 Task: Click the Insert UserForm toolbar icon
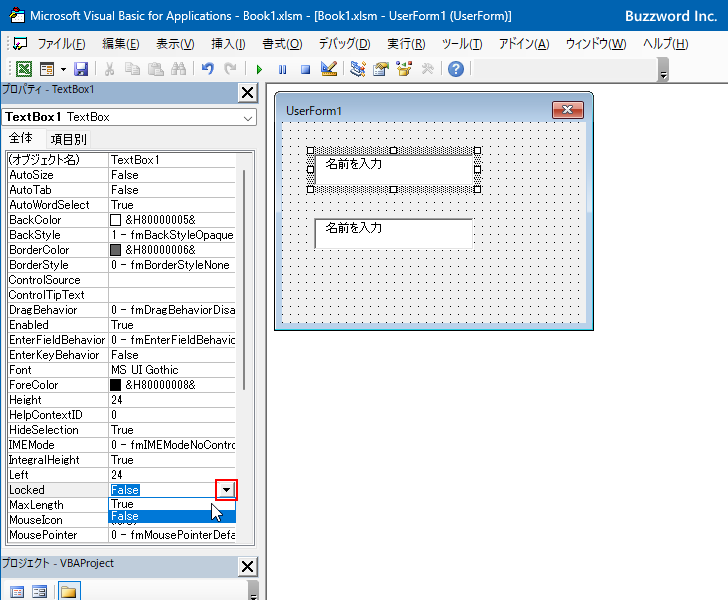point(47,69)
